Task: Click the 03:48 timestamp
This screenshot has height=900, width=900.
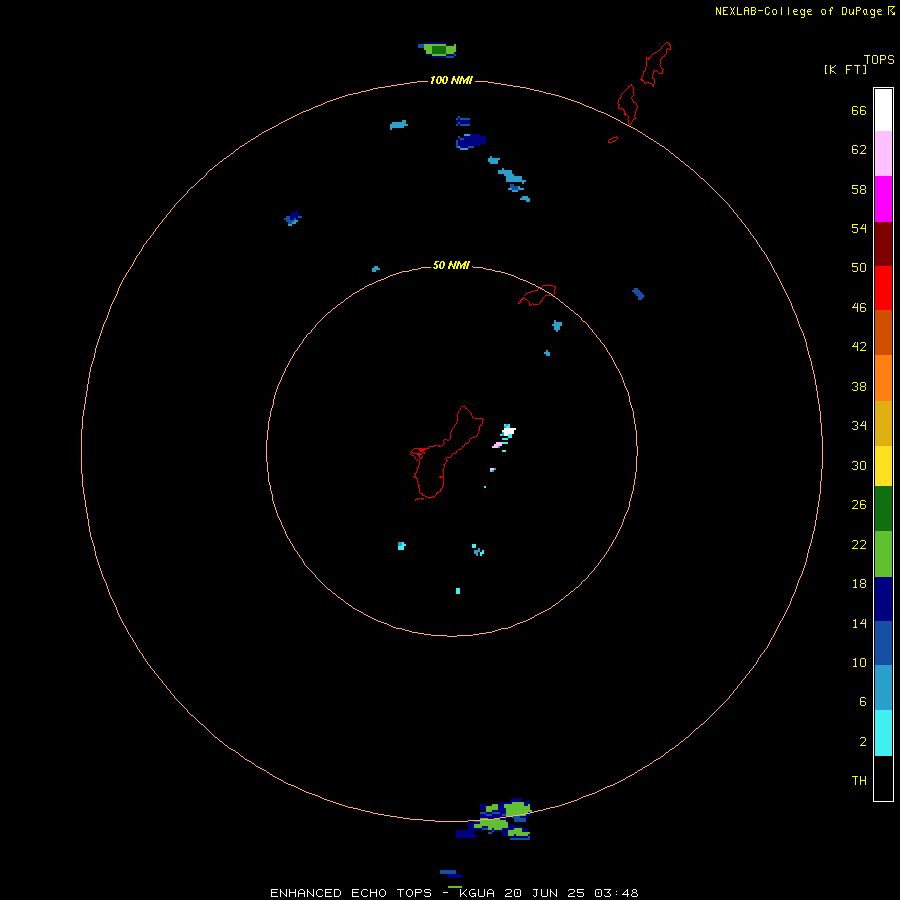Action: point(616,893)
